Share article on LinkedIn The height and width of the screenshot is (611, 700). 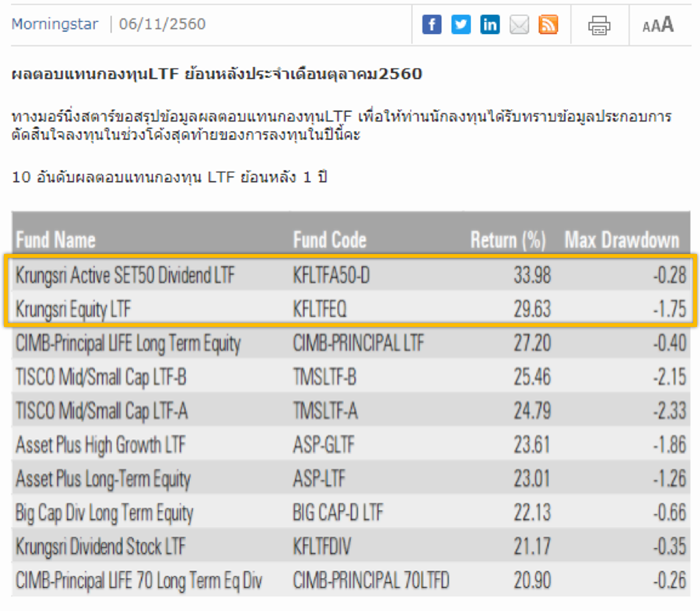point(490,25)
